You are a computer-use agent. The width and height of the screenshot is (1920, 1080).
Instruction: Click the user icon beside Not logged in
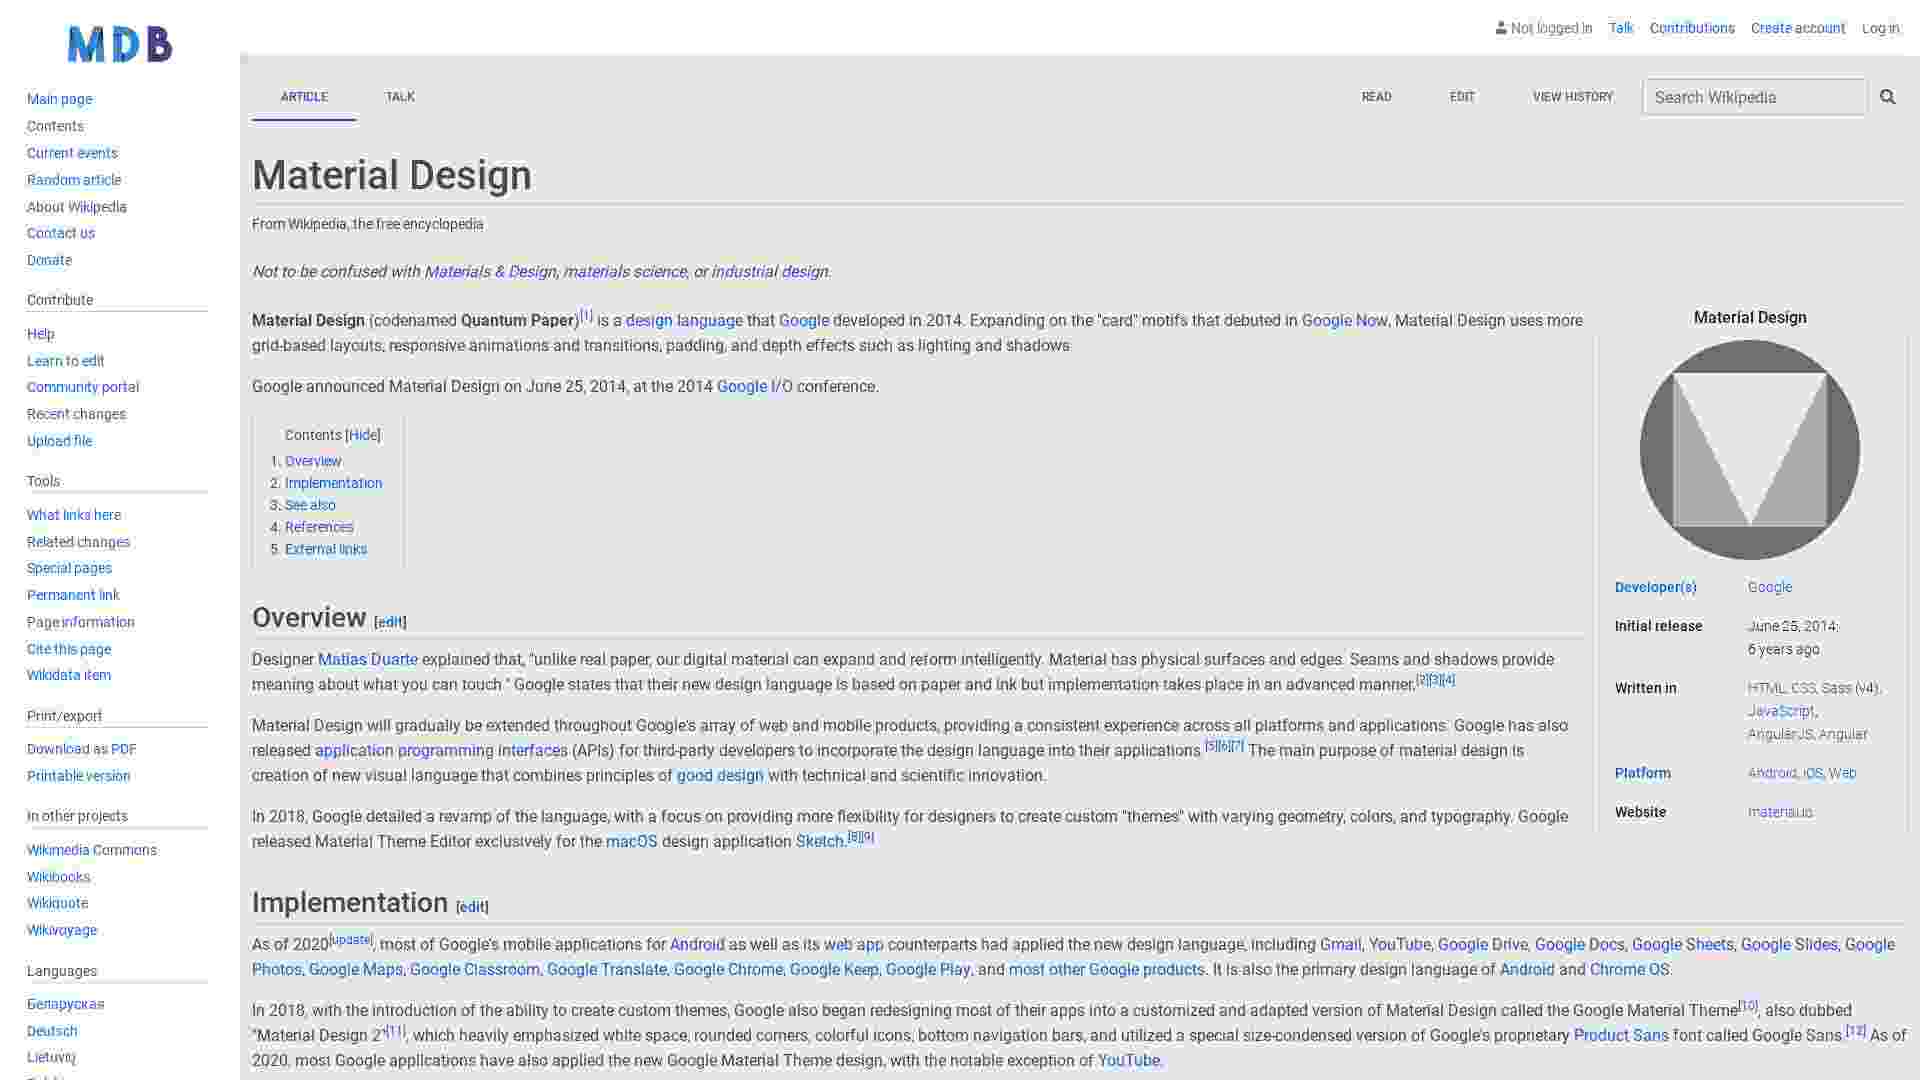[1501, 28]
